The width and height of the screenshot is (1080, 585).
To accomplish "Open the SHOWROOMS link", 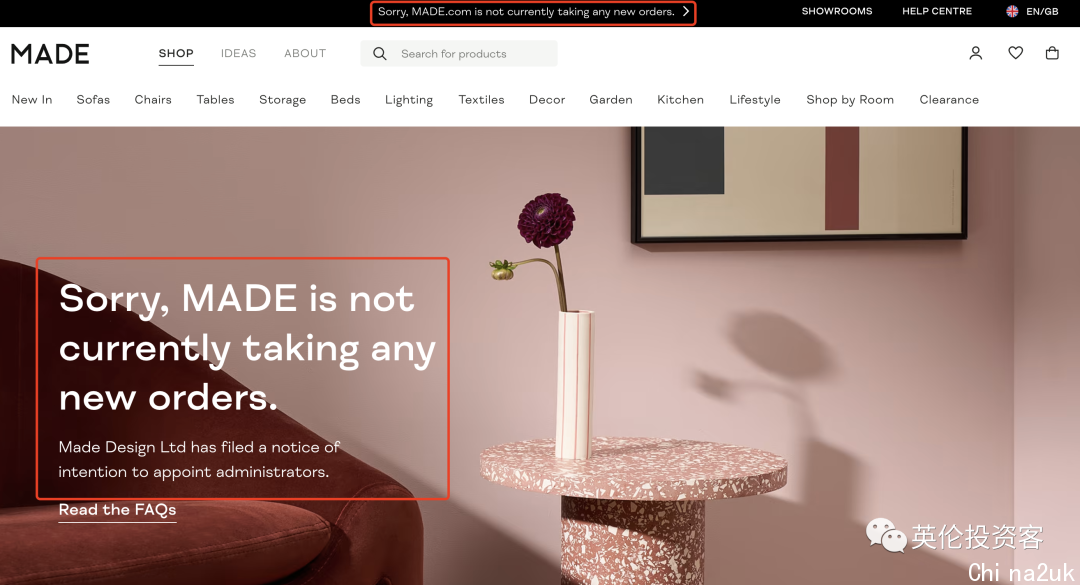I will (x=837, y=11).
